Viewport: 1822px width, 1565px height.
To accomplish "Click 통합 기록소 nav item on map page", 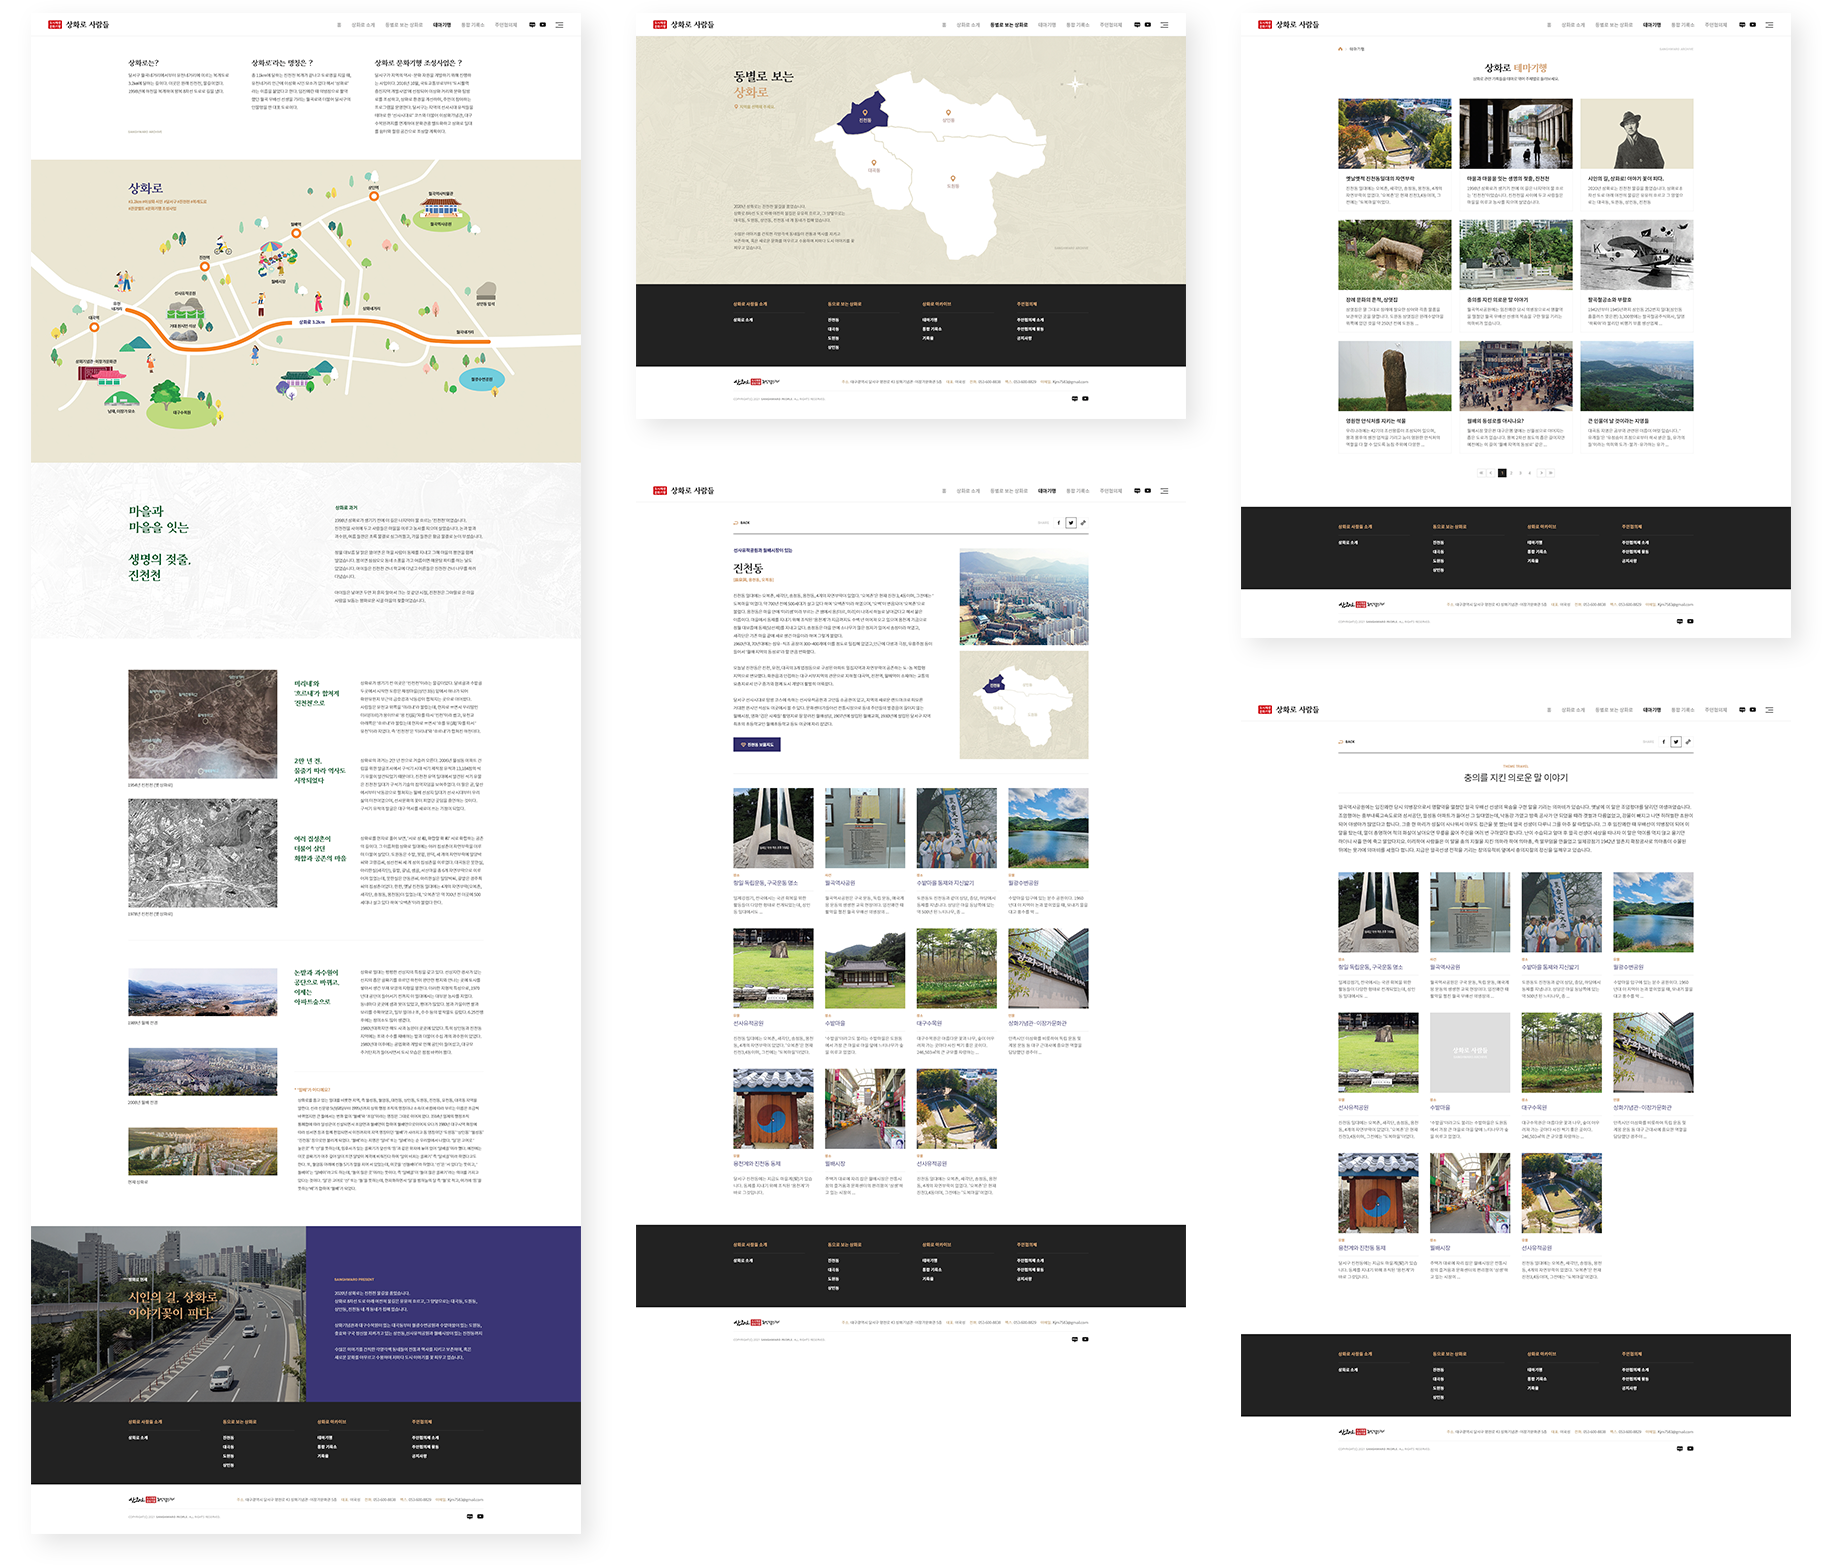I will pos(1077,25).
